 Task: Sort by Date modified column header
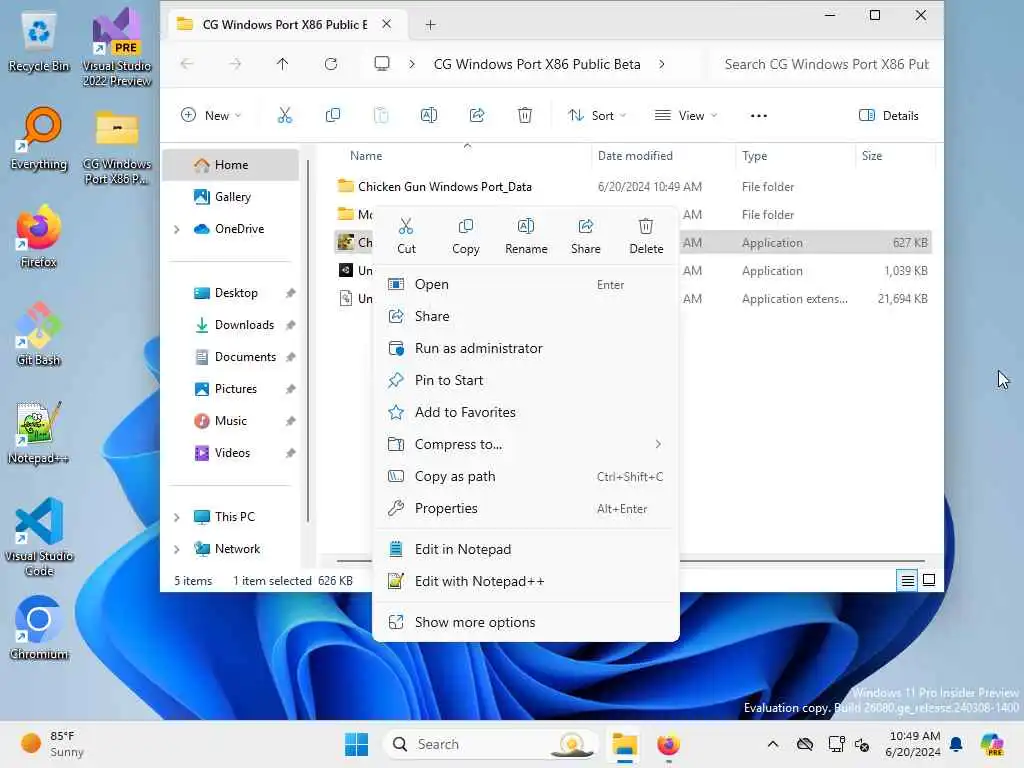(x=663, y=156)
